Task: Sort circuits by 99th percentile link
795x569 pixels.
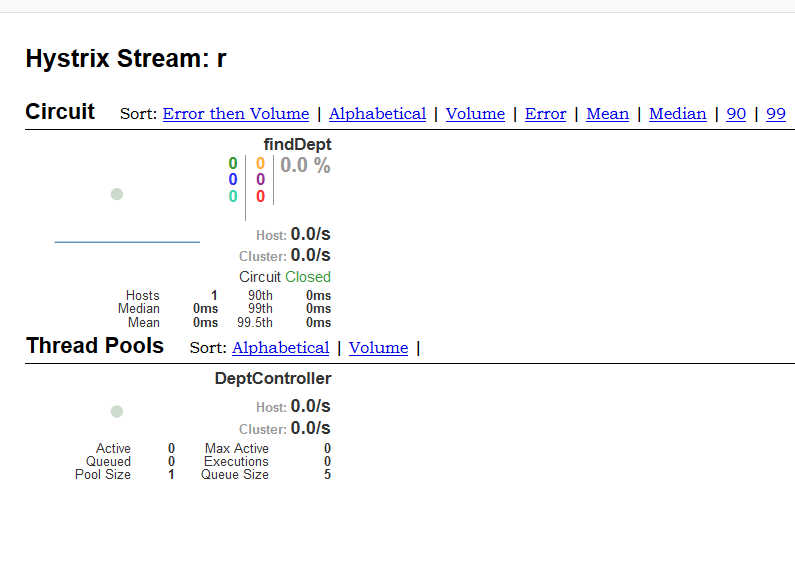Action: pyautogui.click(x=776, y=114)
